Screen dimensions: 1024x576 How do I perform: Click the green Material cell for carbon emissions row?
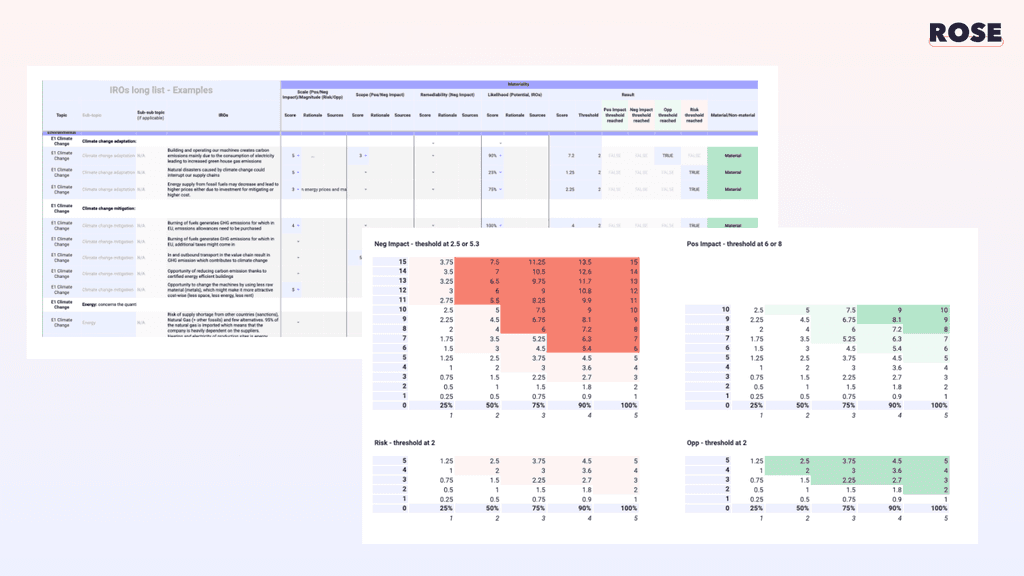point(732,155)
